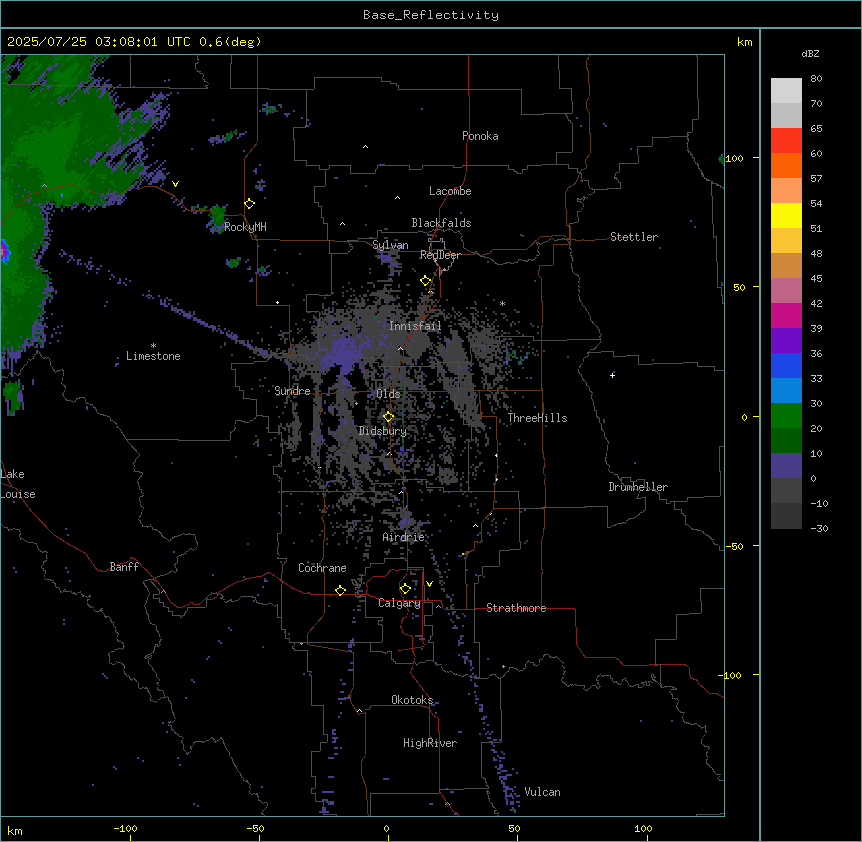862x842 pixels.
Task: Select the blue 33-36 dBZ legend swatch
Action: click(786, 365)
